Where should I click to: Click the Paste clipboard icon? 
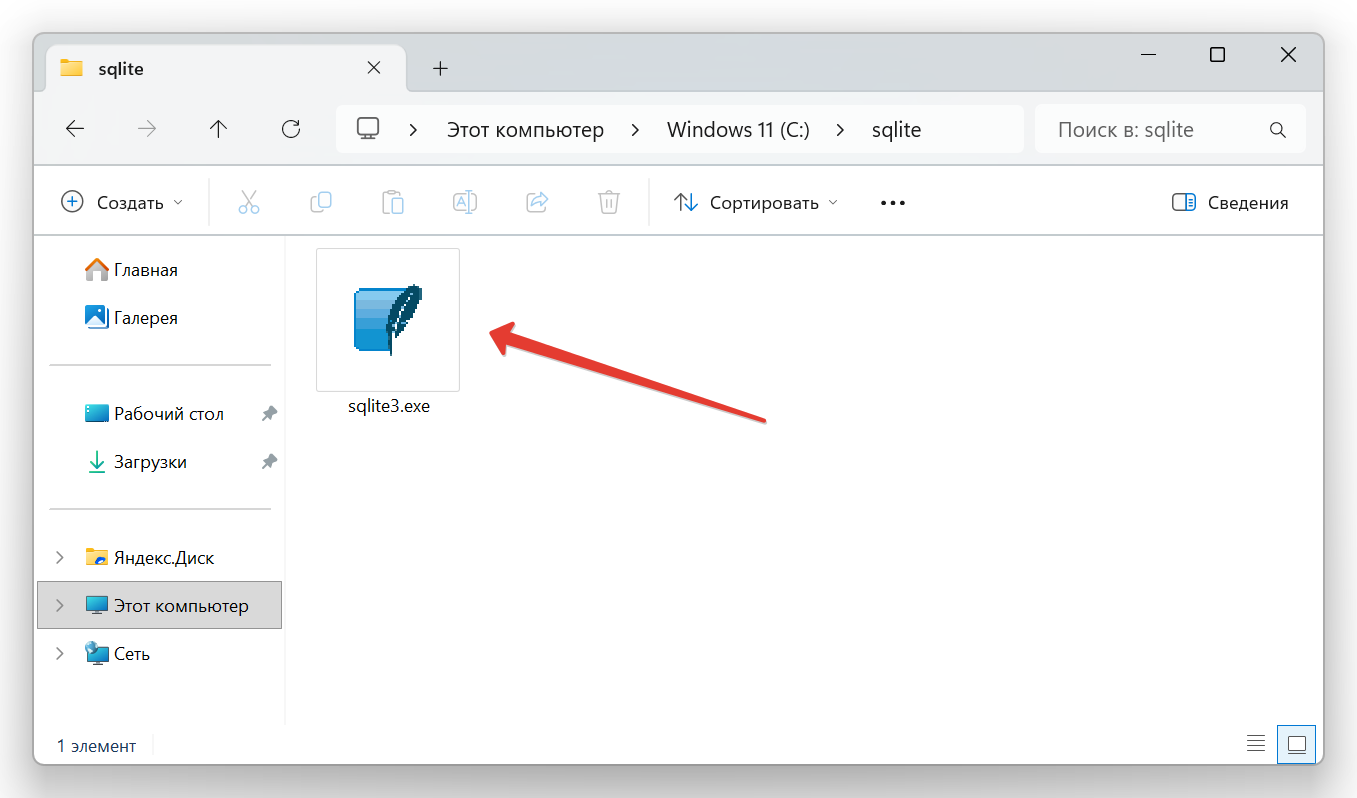(x=393, y=203)
